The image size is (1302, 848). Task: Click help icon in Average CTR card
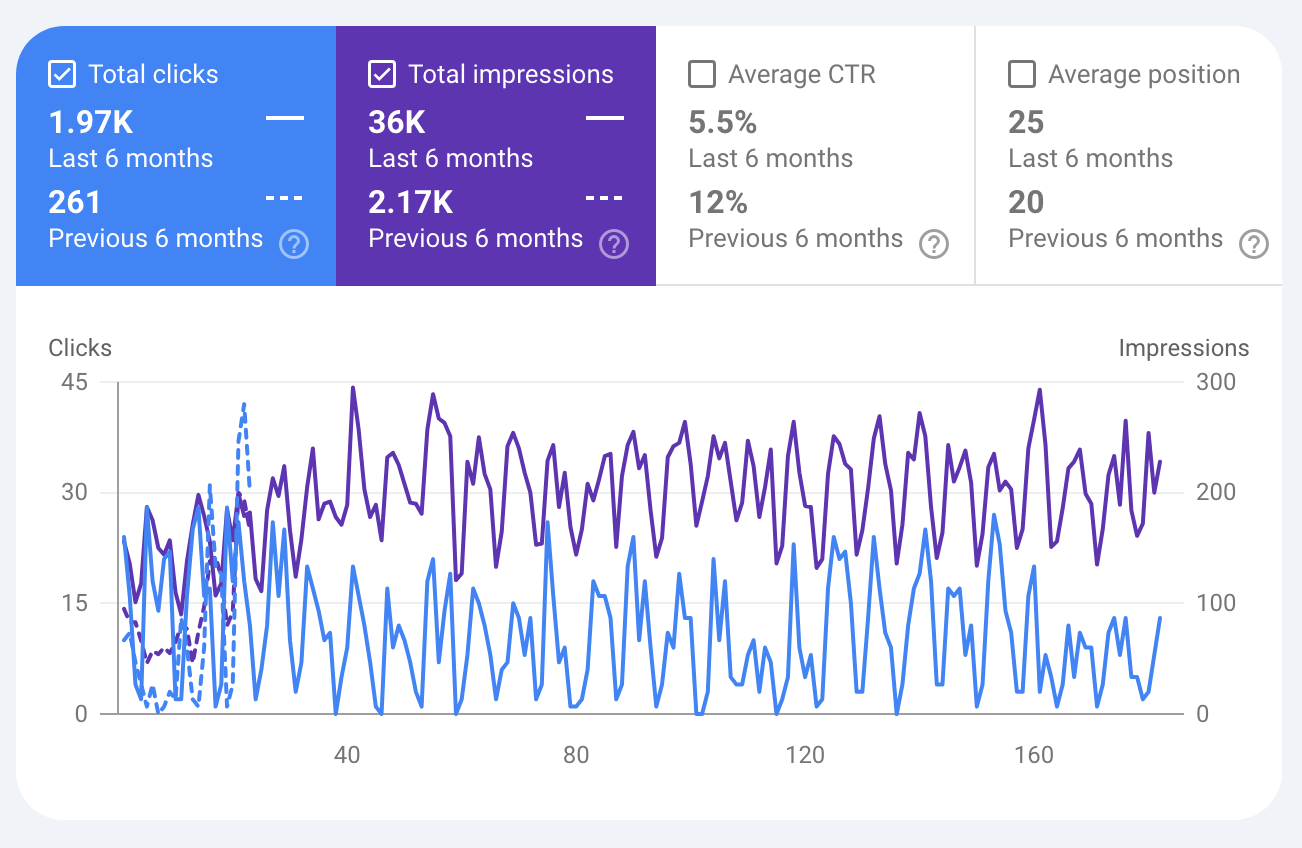[x=933, y=244]
